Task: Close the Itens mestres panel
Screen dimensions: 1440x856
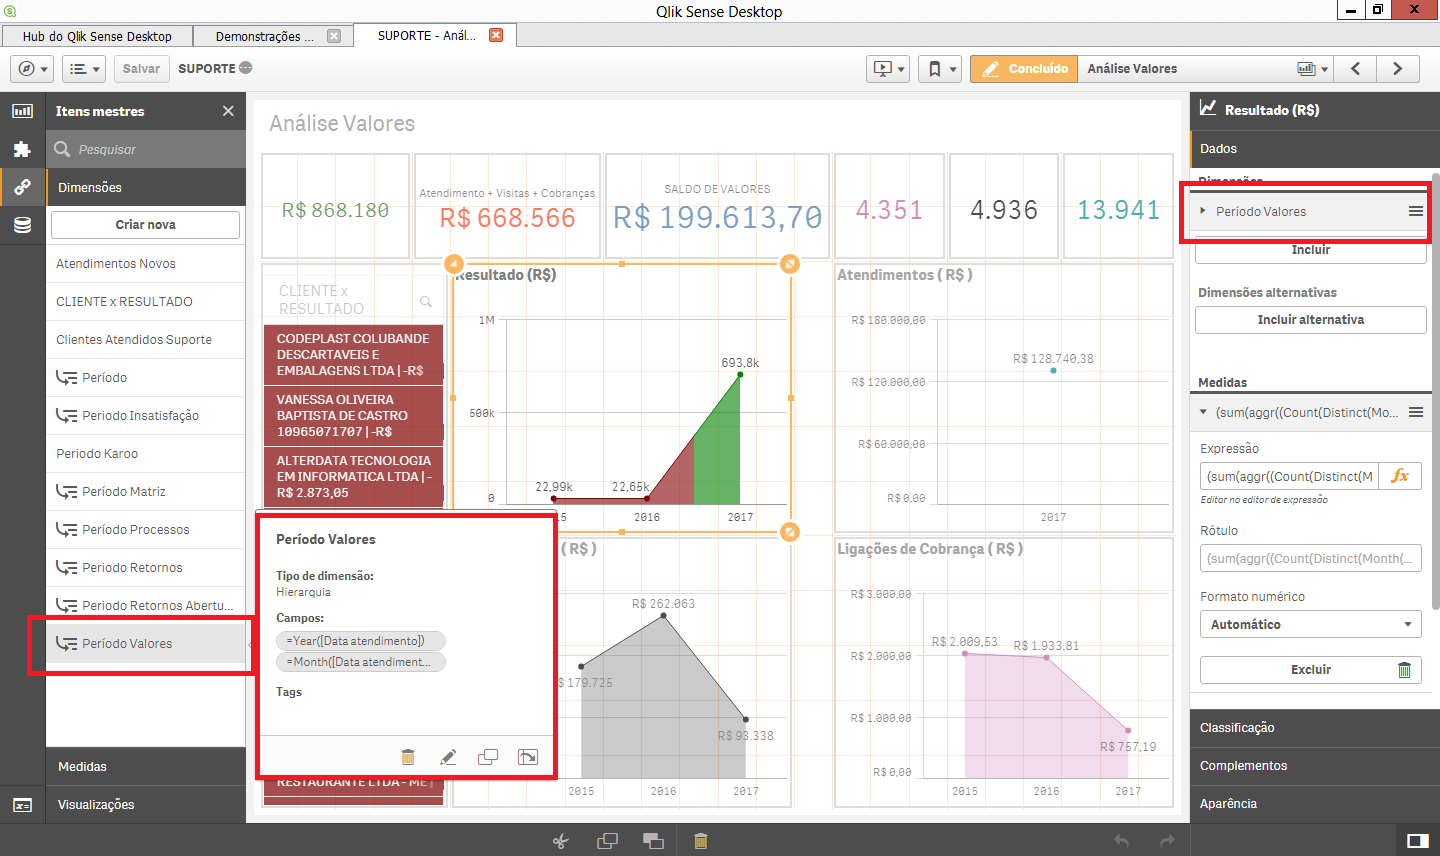Action: pyautogui.click(x=228, y=111)
